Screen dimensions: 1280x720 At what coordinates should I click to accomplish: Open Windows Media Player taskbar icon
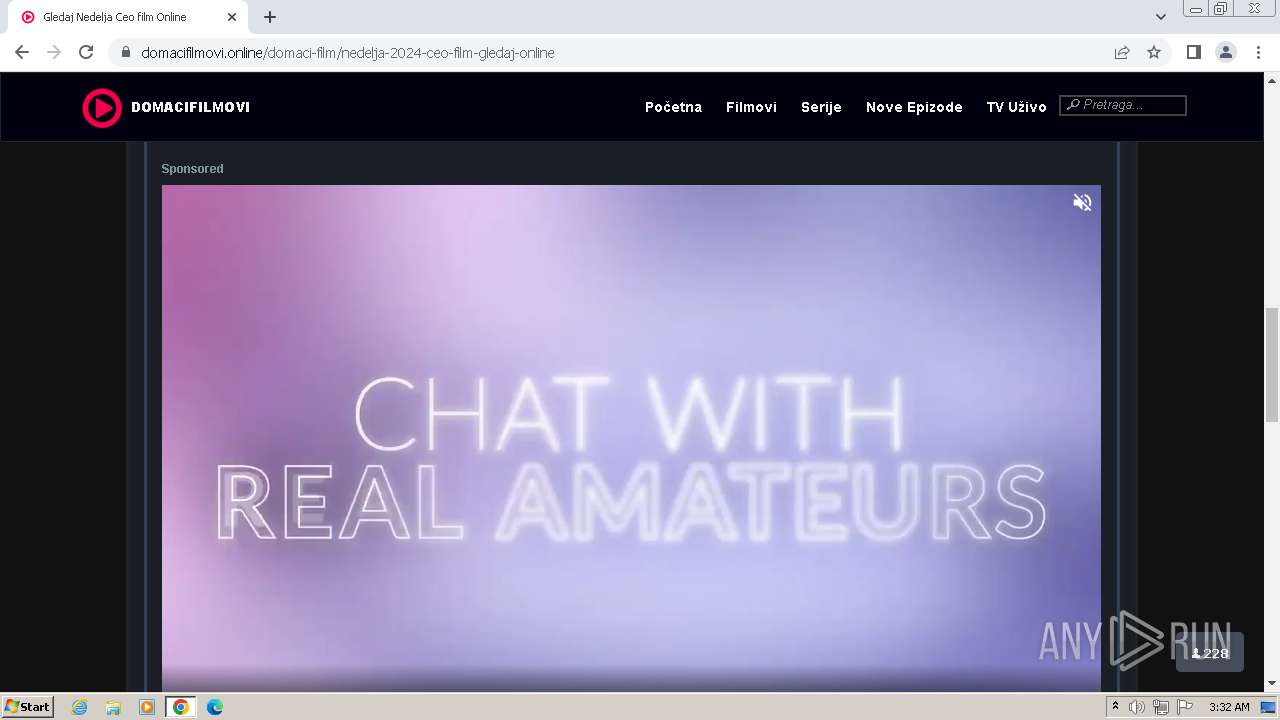[147, 707]
